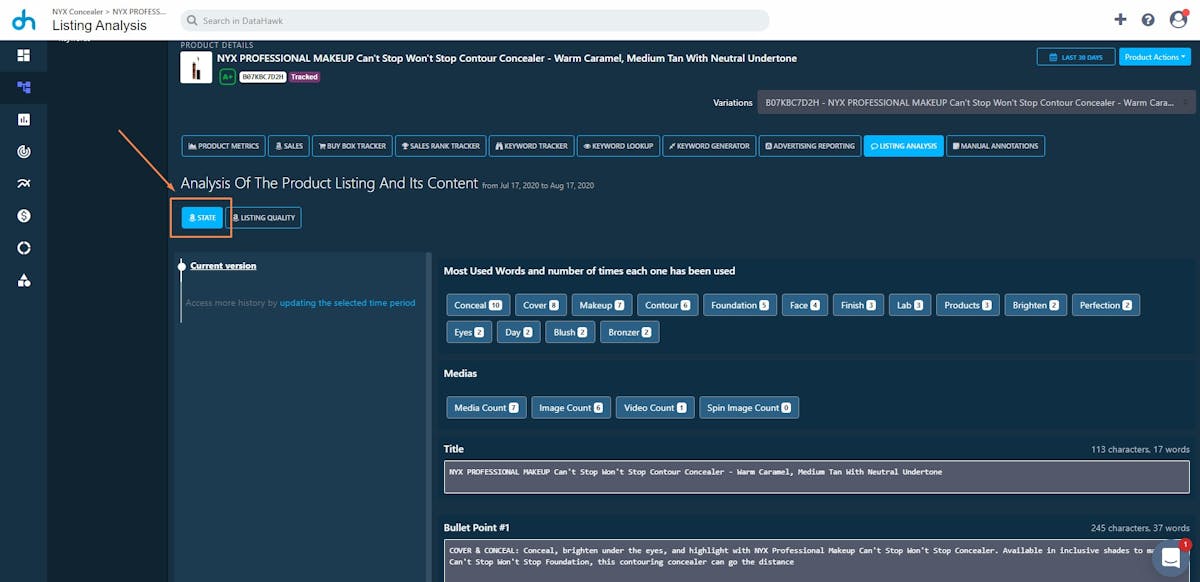The image size is (1200, 582).
Task: Click the Day 2 word tag
Action: coord(519,332)
